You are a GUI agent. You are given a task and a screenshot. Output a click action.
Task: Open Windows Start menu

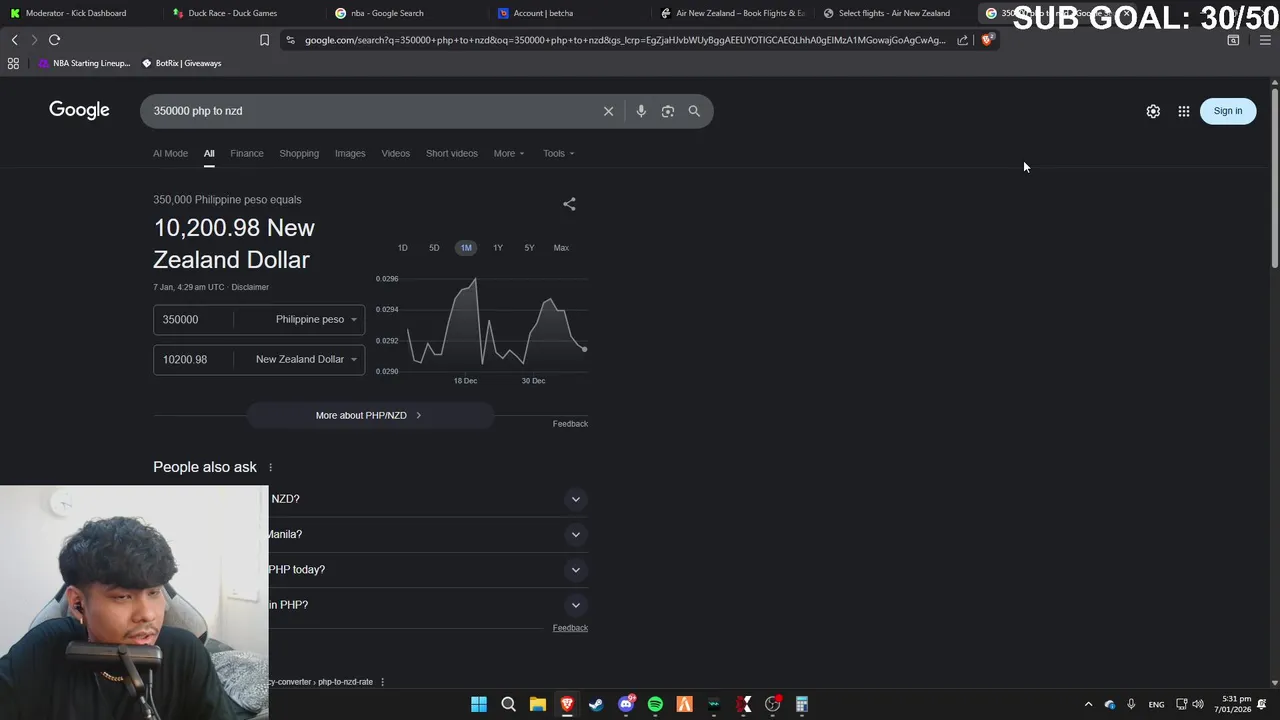479,704
